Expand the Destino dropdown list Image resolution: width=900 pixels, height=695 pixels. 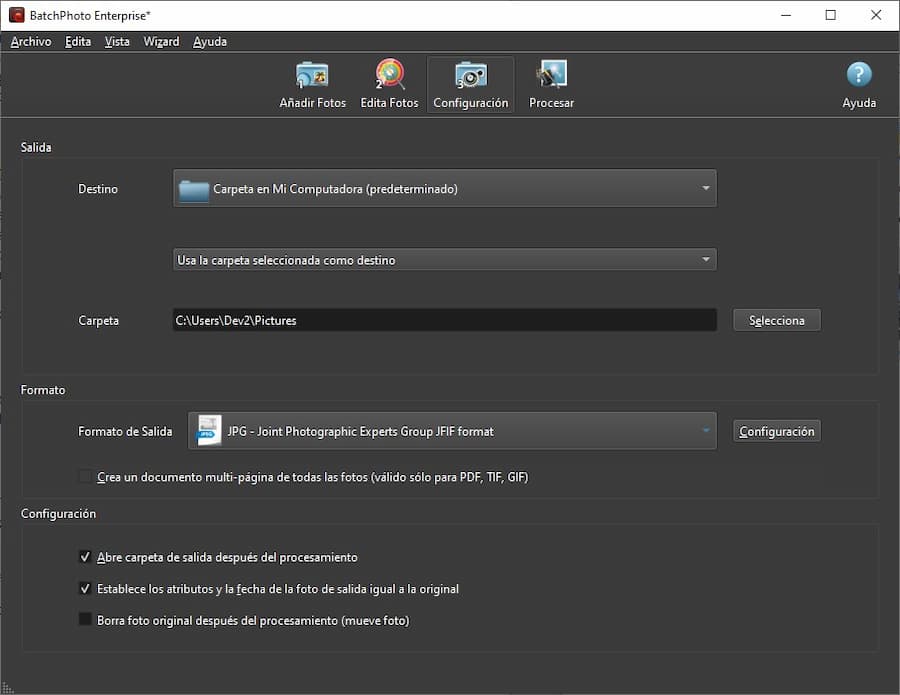(444, 188)
